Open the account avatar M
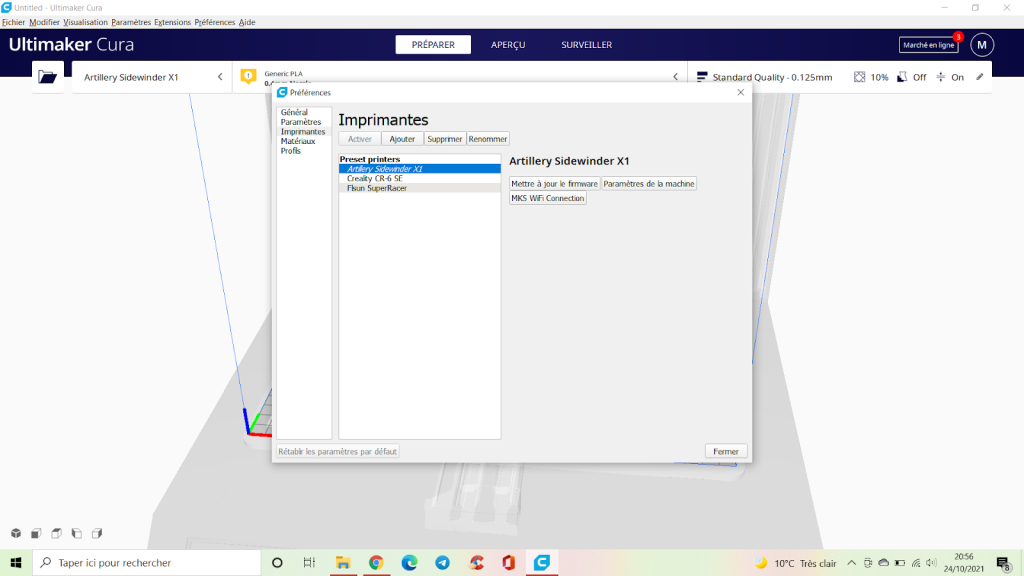The height and width of the screenshot is (576, 1024). pyautogui.click(x=982, y=45)
